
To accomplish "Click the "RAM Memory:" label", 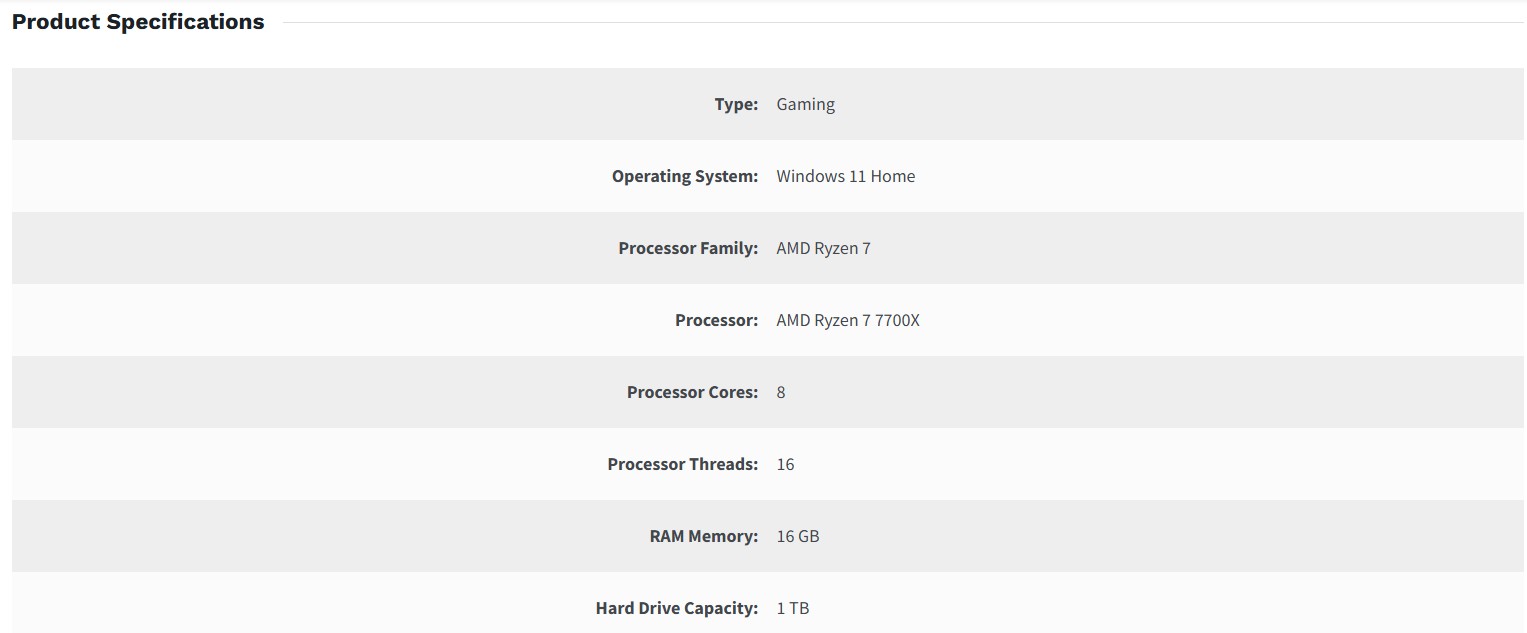I will tap(703, 536).
